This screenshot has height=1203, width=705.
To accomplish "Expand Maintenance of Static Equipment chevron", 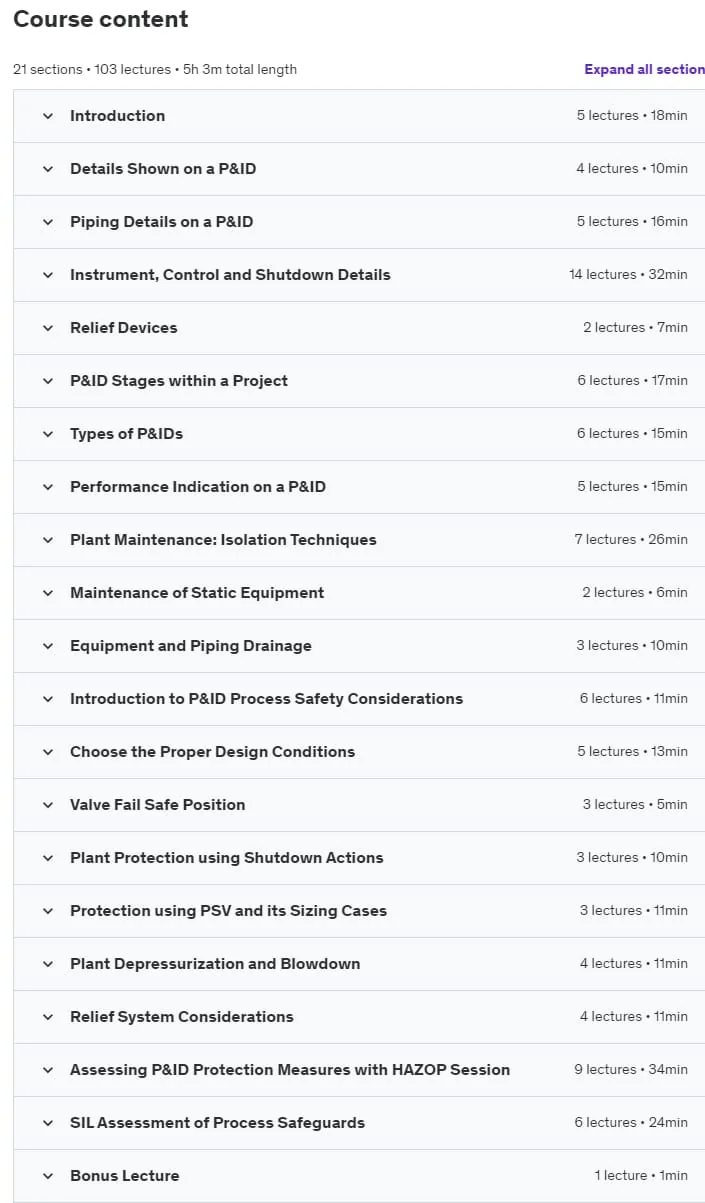I will [x=47, y=593].
